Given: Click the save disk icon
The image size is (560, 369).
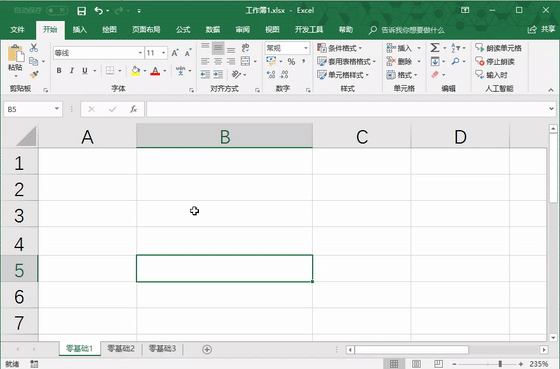Looking at the screenshot, I should [82, 11].
